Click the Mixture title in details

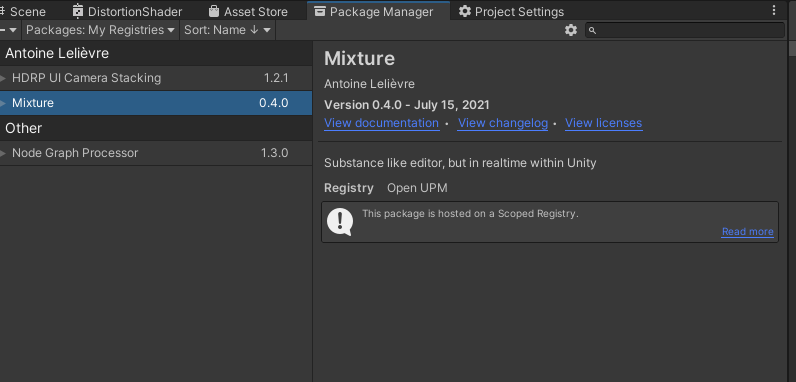coord(359,58)
